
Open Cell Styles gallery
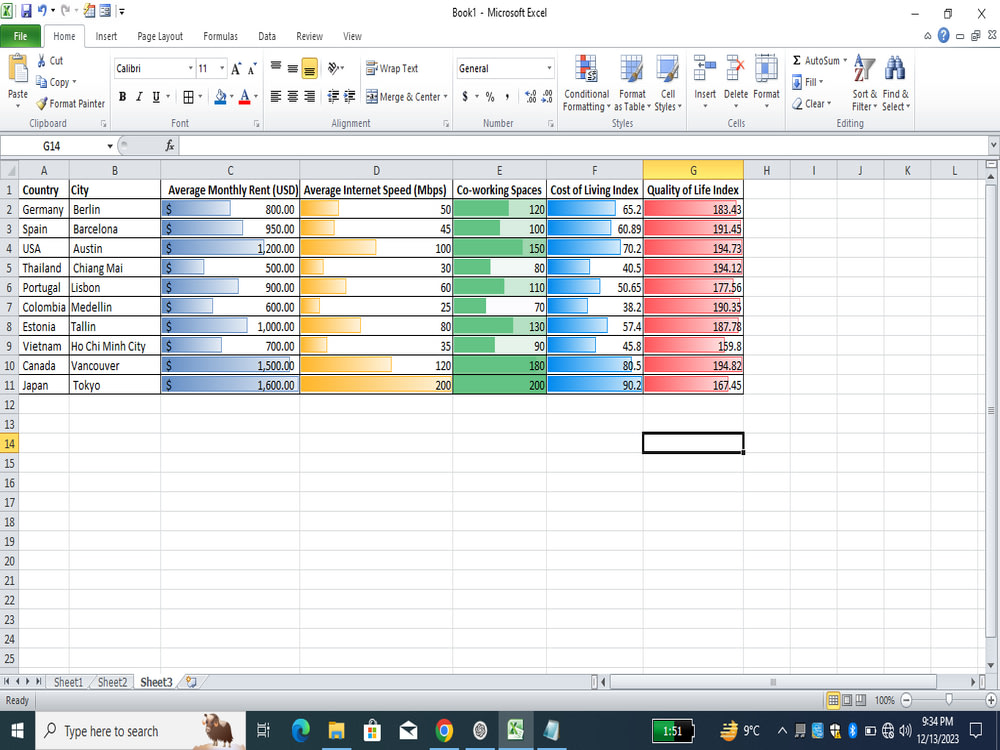(668, 84)
